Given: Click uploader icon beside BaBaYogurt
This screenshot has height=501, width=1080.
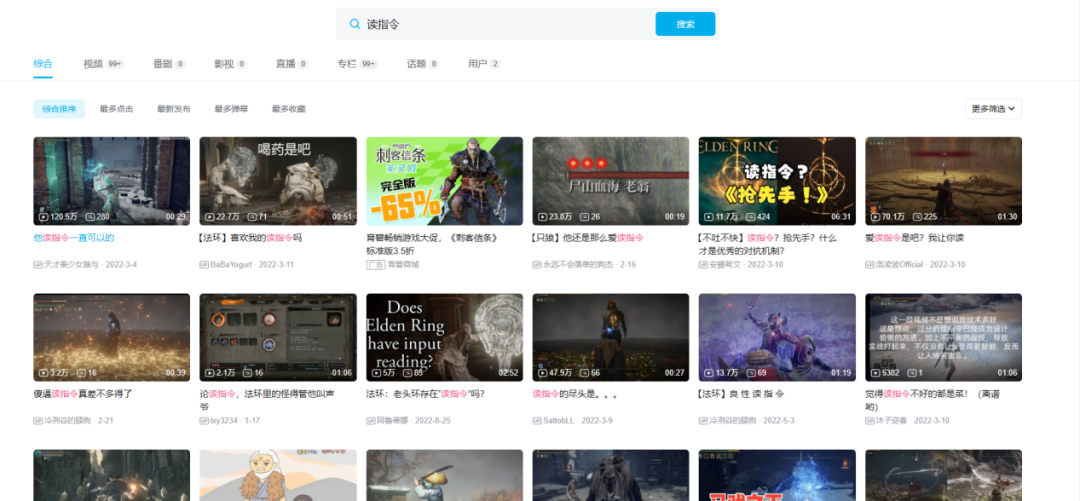Looking at the screenshot, I should (204, 264).
